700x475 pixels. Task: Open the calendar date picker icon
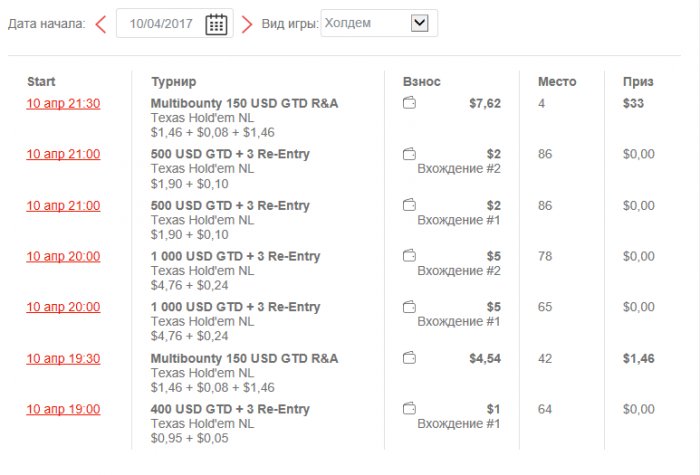(x=216, y=24)
